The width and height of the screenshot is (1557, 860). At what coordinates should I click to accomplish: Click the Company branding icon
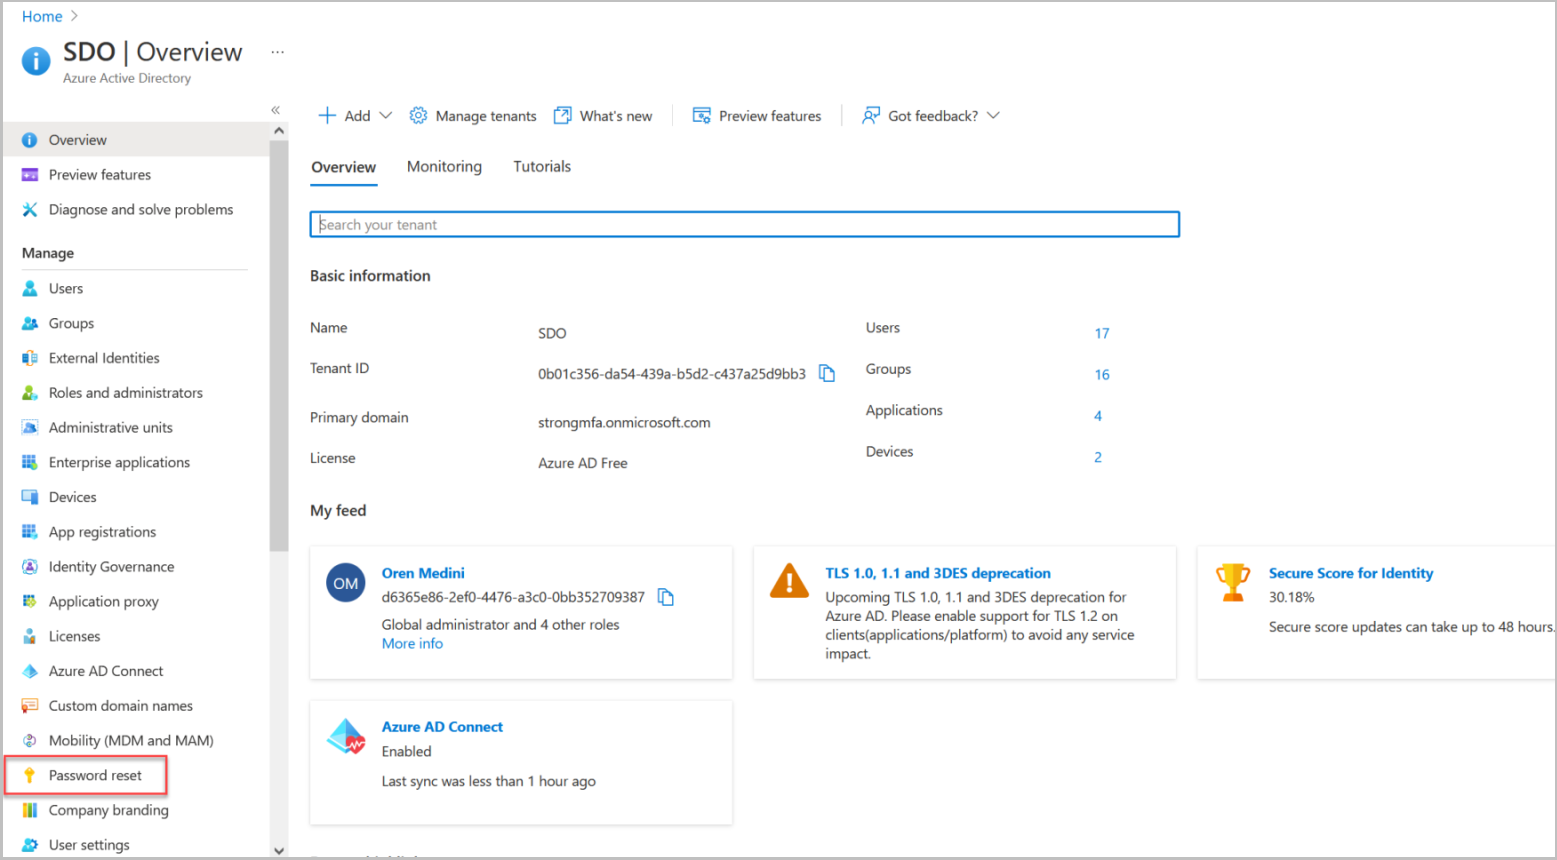coord(30,810)
